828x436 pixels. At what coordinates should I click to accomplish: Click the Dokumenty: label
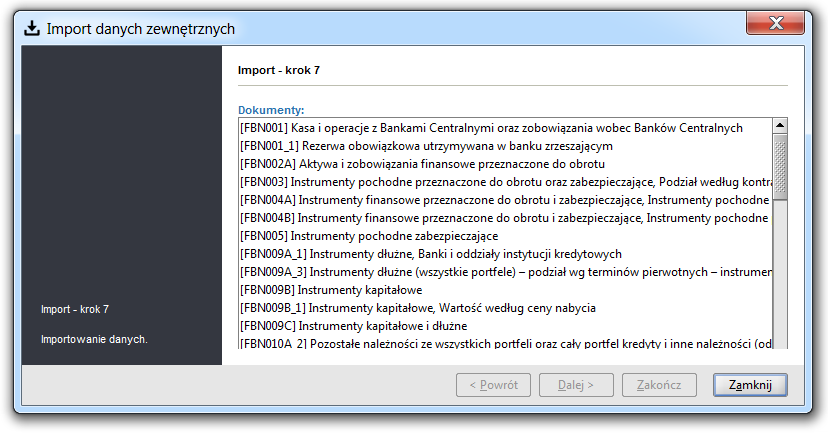tap(271, 110)
